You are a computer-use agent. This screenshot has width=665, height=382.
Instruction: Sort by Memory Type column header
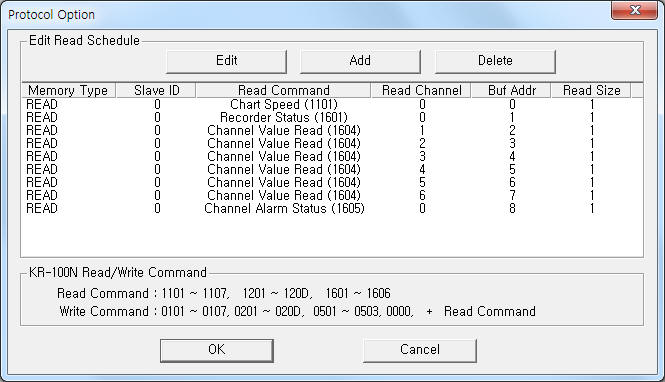tap(69, 90)
